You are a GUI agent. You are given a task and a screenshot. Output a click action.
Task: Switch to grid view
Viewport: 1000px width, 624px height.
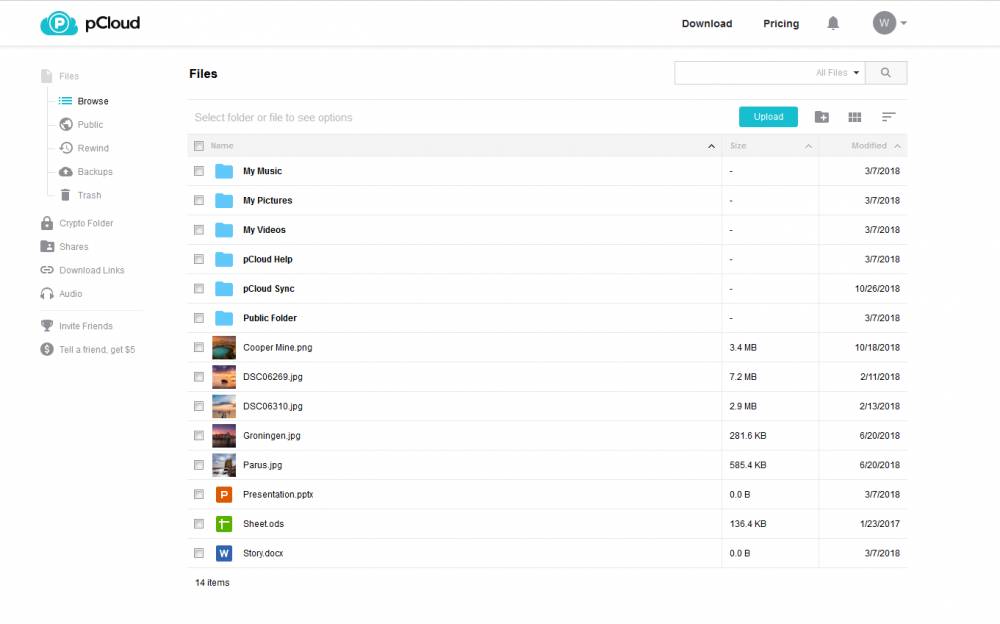point(855,117)
